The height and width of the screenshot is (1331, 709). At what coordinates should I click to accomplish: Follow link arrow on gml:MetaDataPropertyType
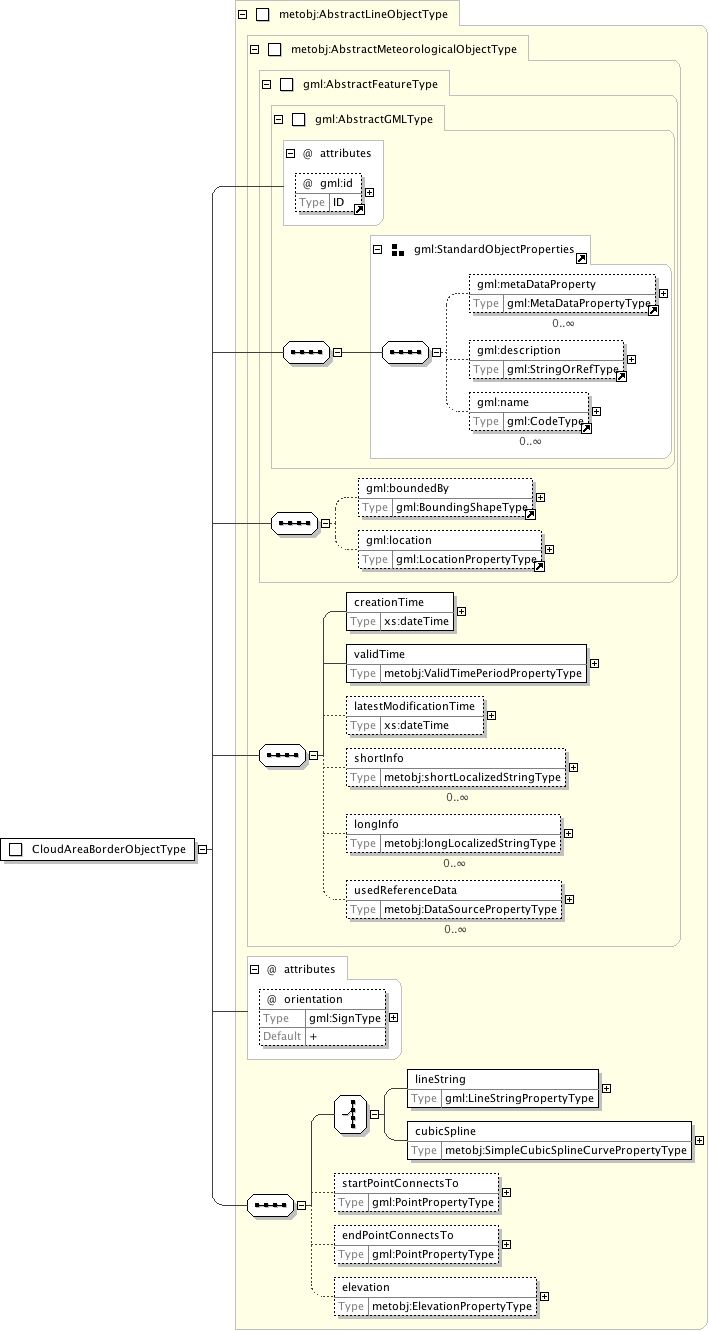[x=653, y=310]
